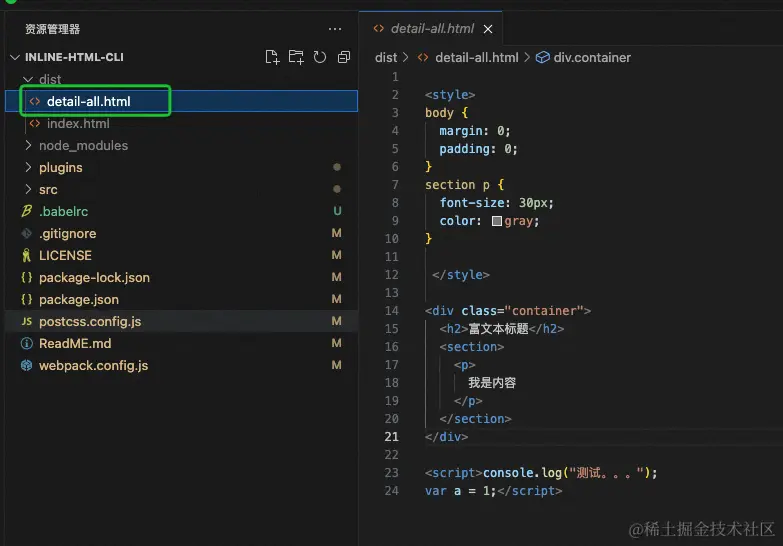Click the JS icon beside postcss.config.js
This screenshot has width=783, height=546.
[26, 321]
